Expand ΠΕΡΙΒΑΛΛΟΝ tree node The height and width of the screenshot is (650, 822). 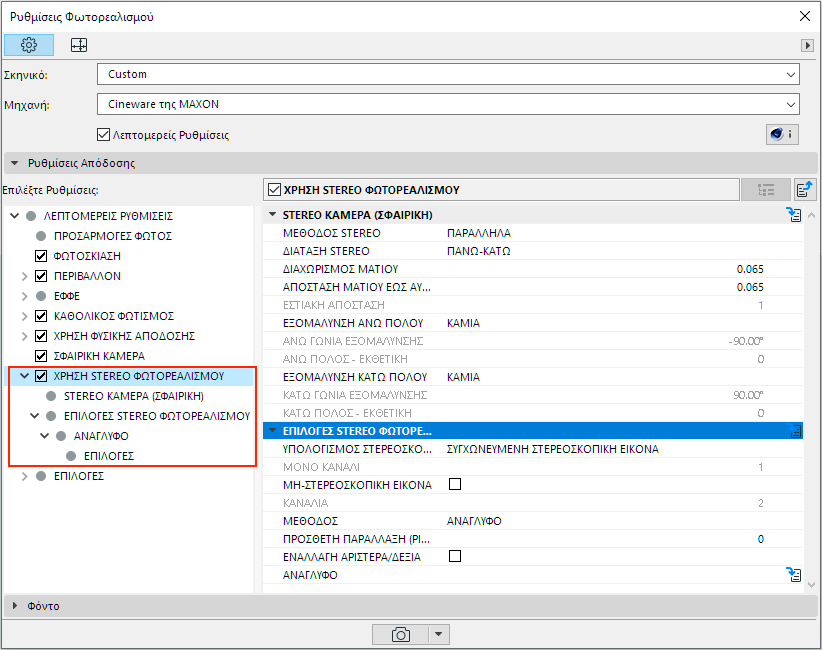(24, 276)
